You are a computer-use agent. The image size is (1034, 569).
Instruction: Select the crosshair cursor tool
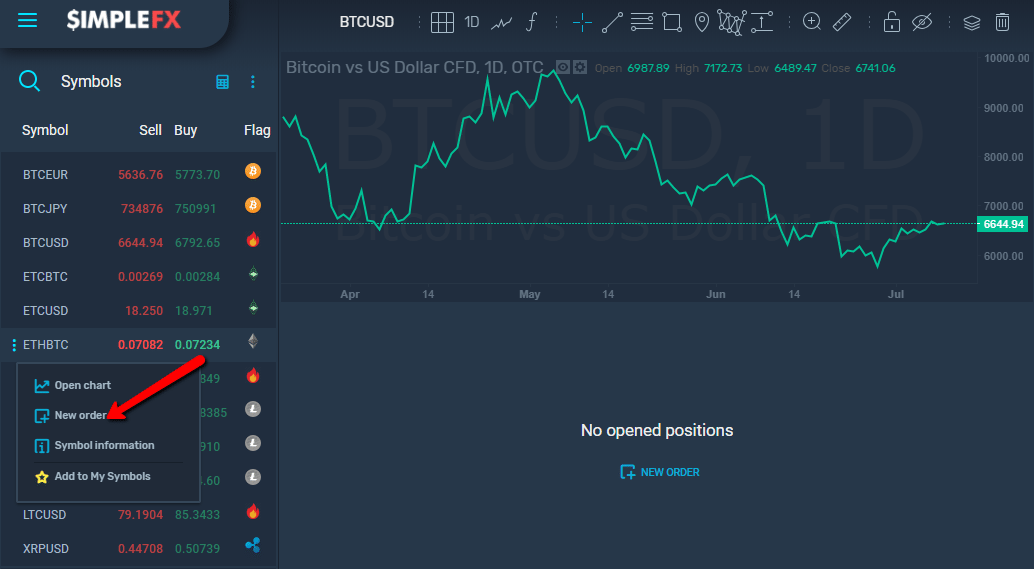(x=583, y=22)
